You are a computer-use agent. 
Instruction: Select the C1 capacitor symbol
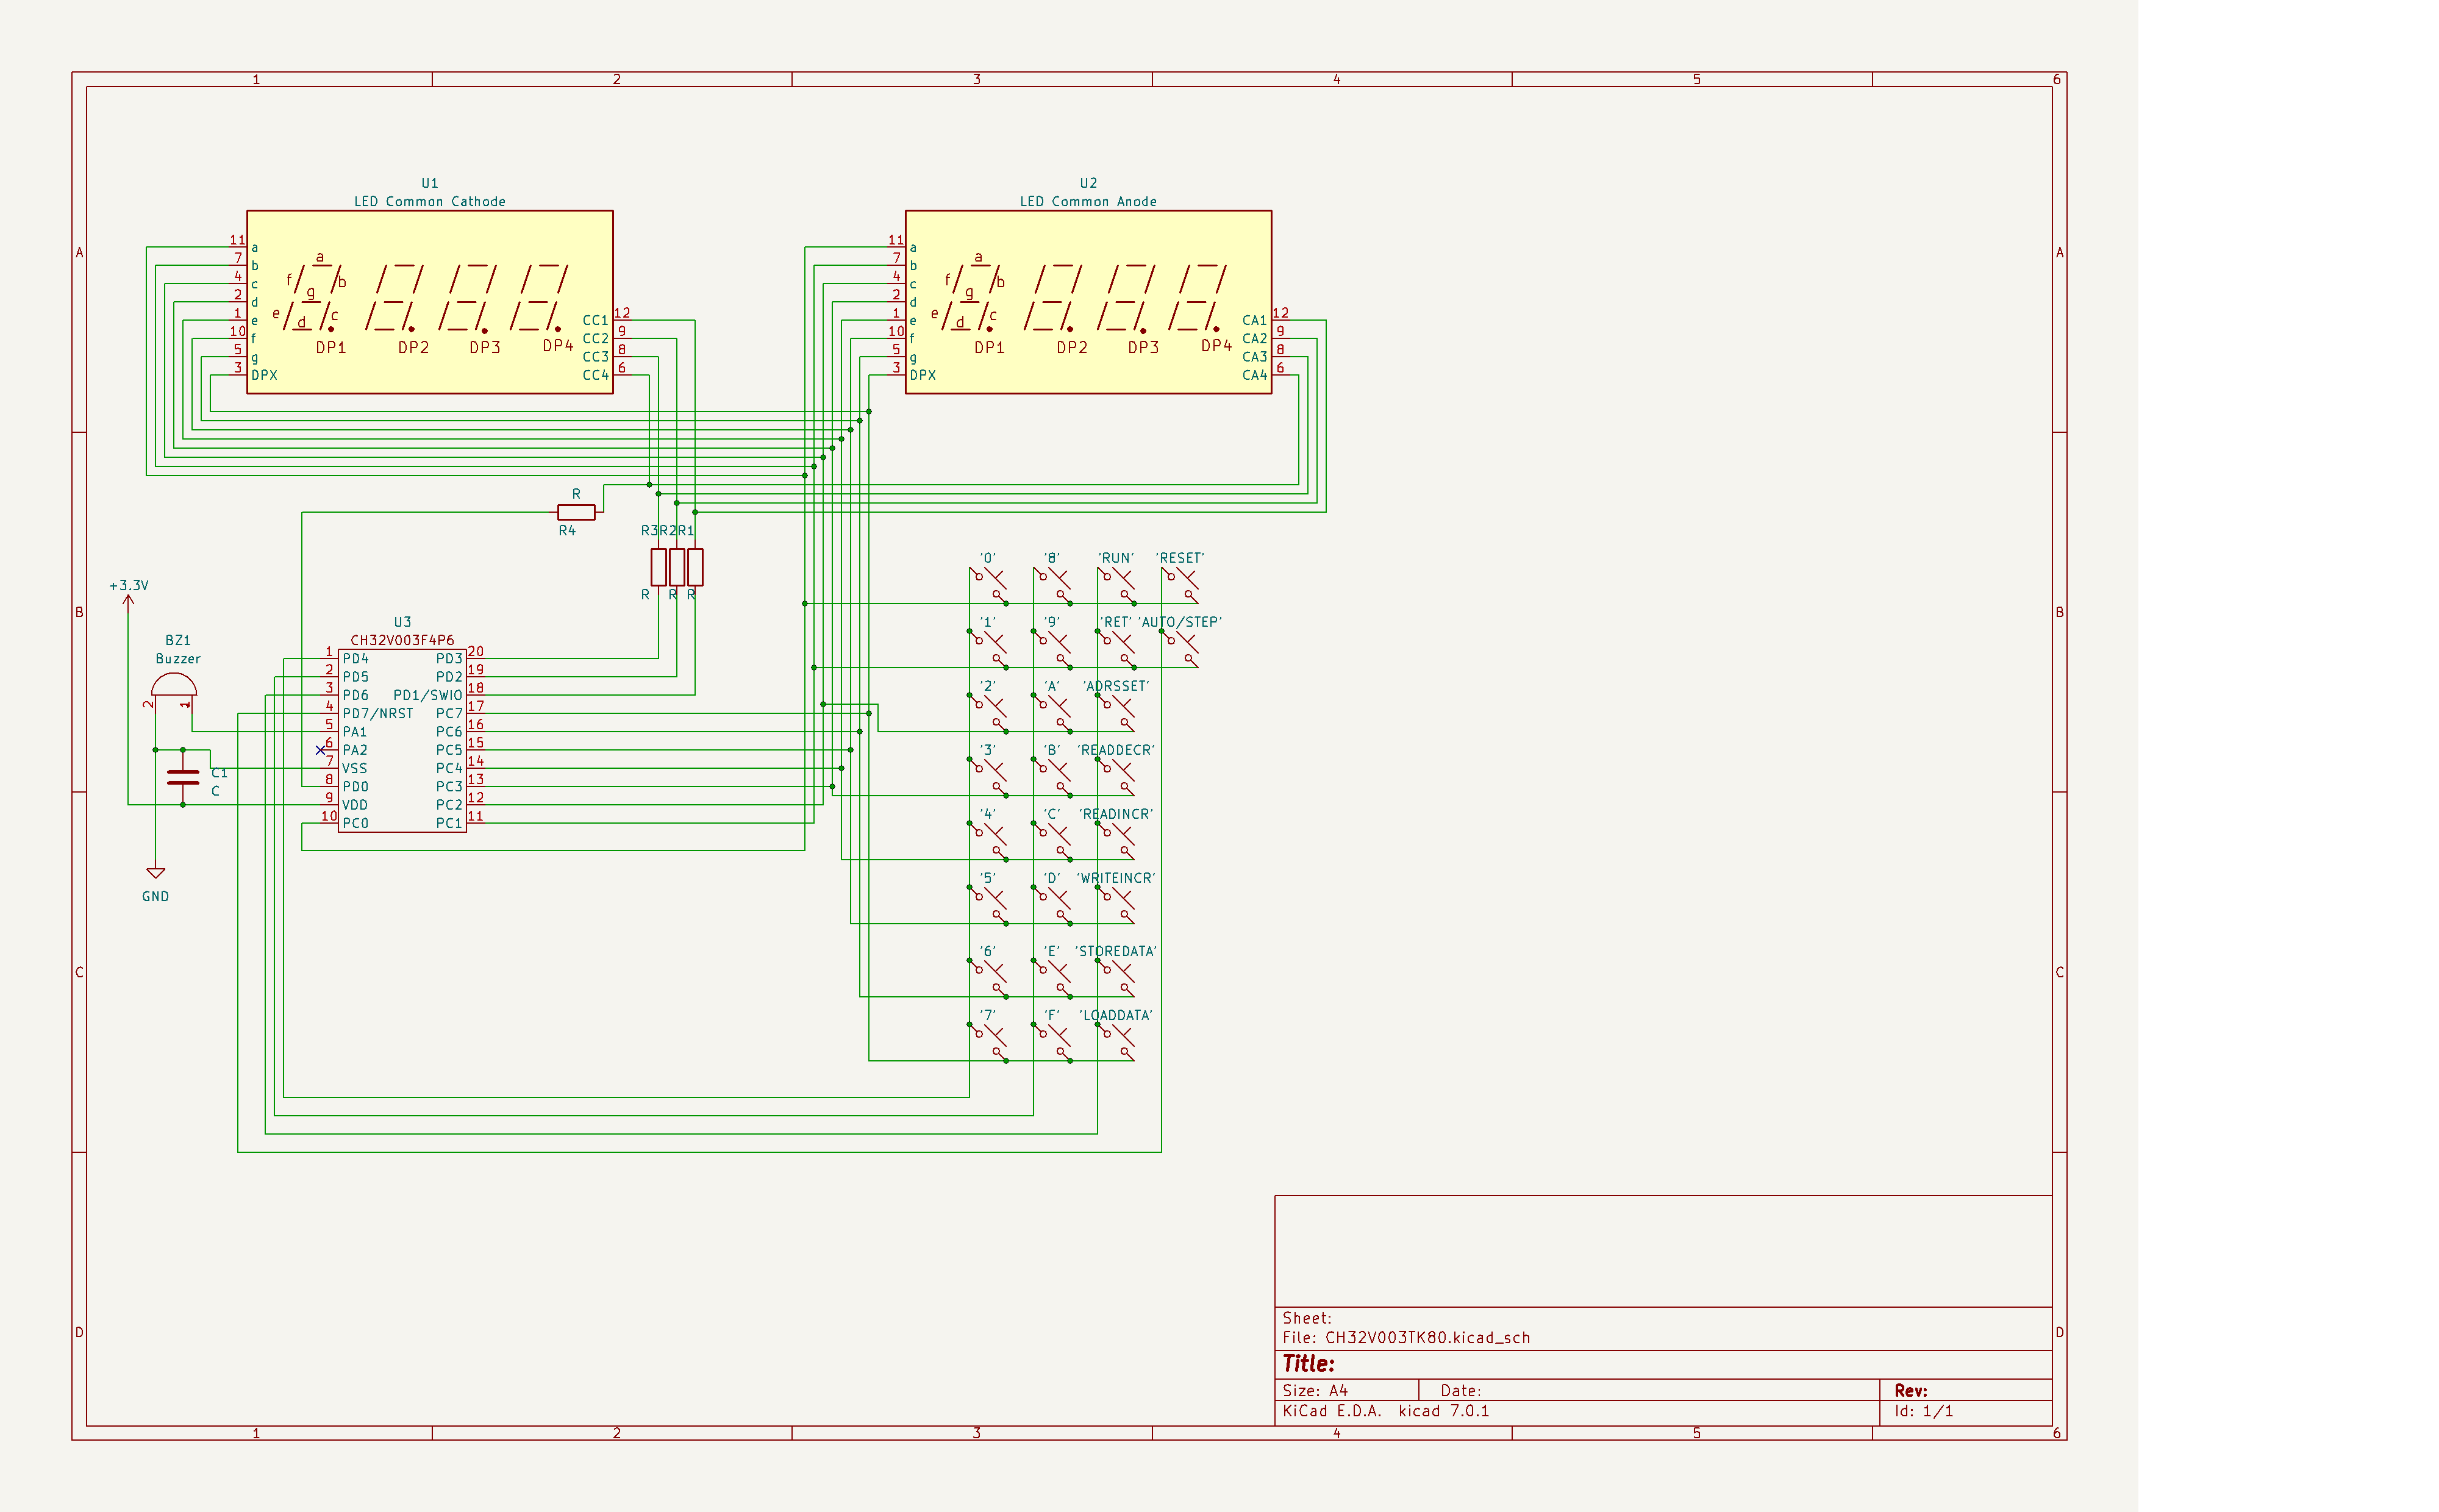point(183,777)
